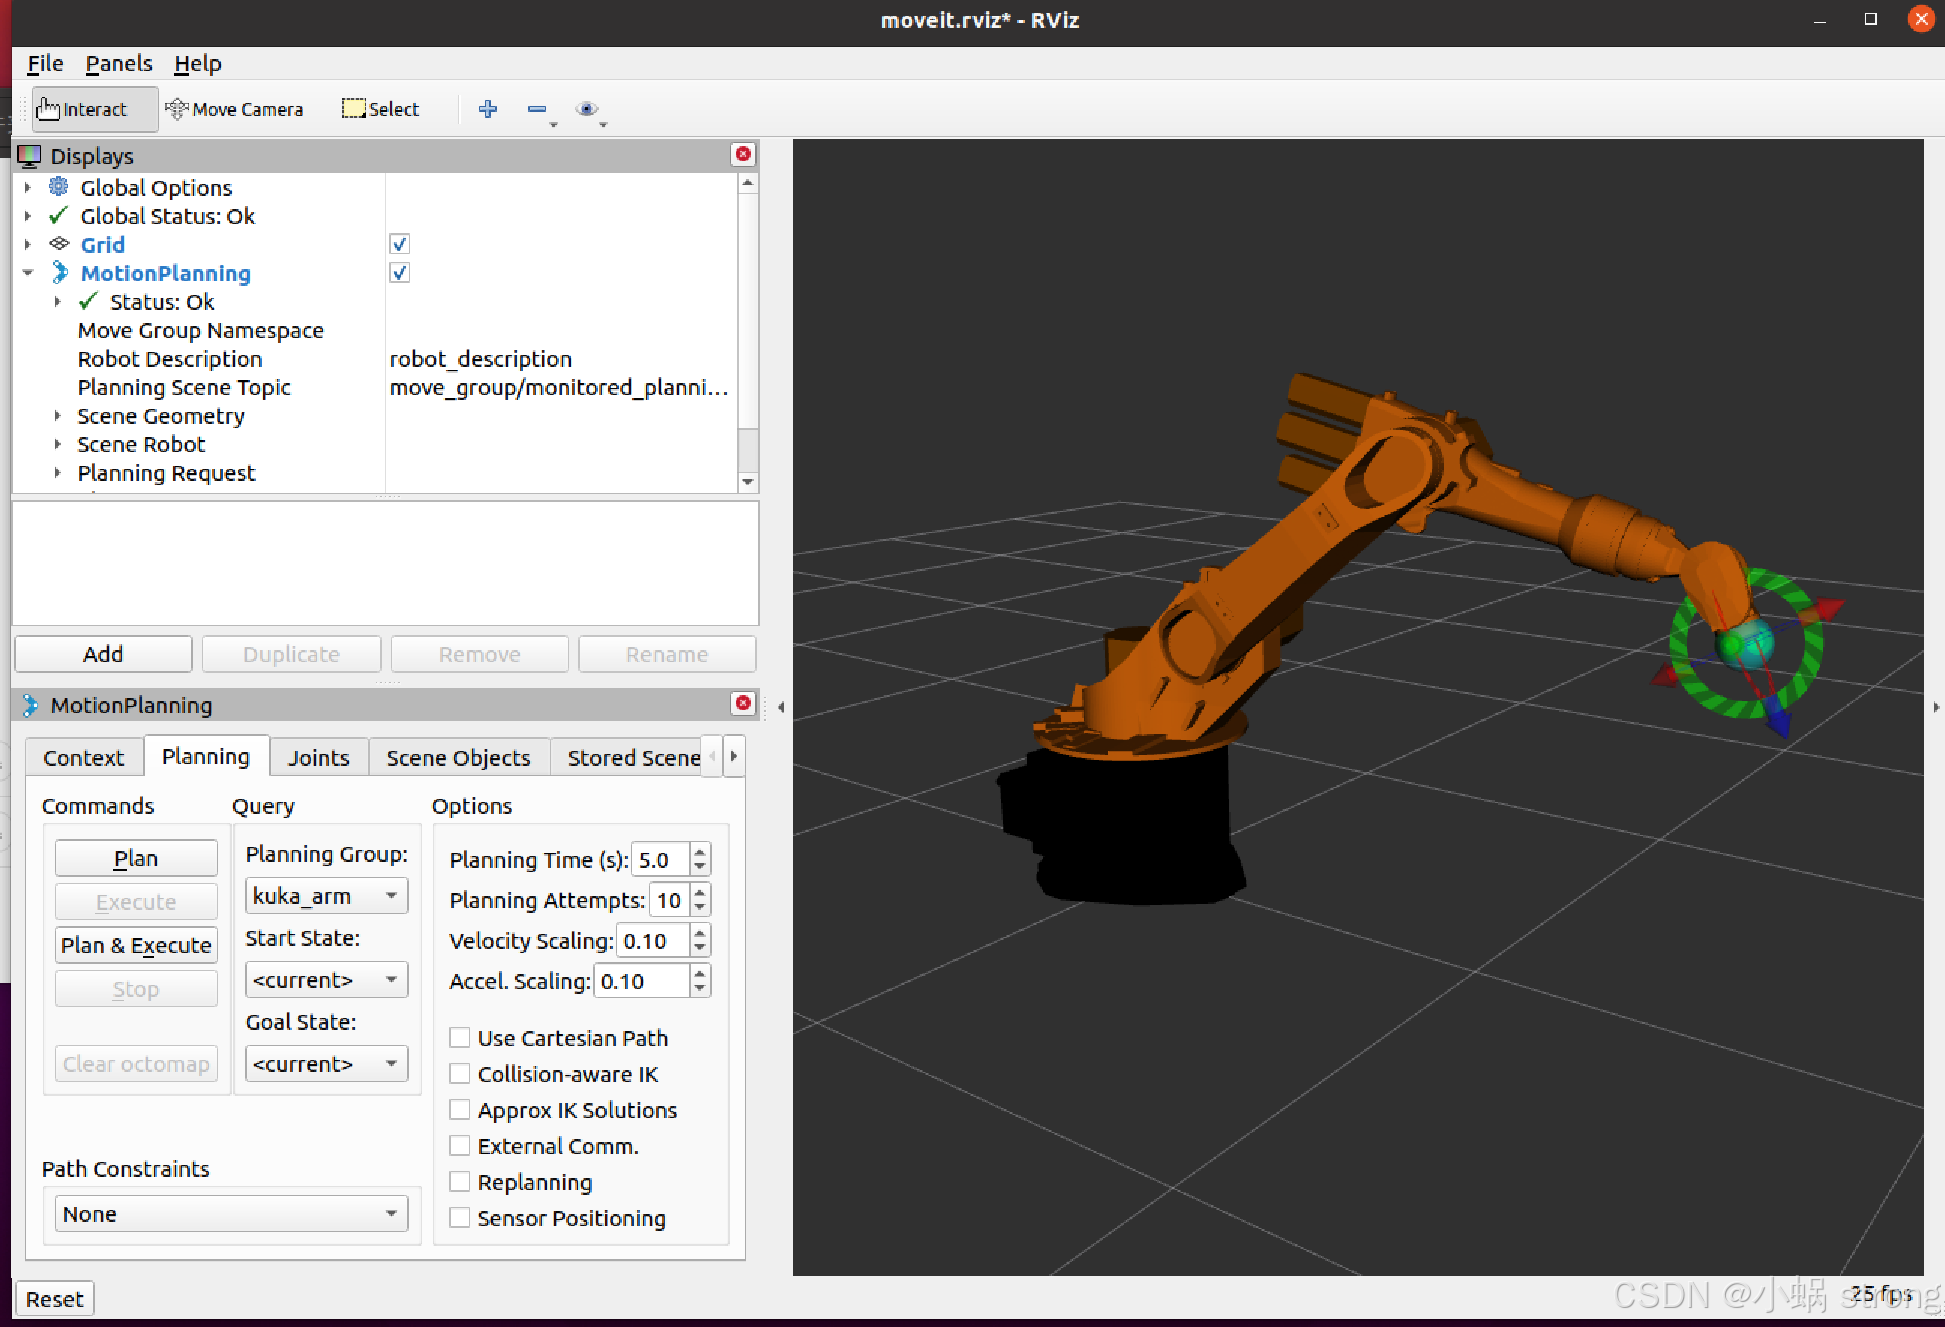The height and width of the screenshot is (1327, 1945).
Task: Enable Use Cartesian Path option
Action: click(x=460, y=1038)
